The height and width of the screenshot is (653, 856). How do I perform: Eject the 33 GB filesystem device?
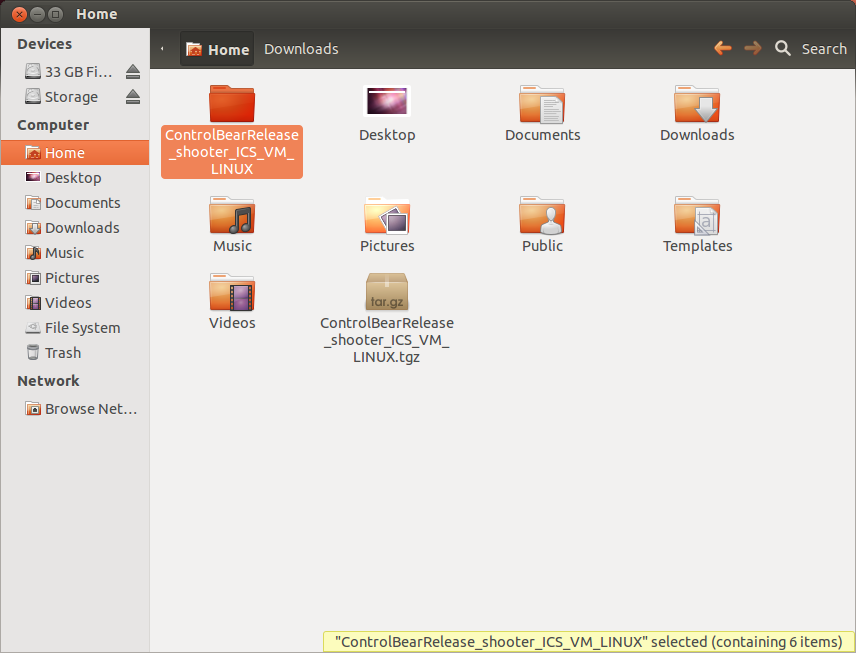(133, 72)
